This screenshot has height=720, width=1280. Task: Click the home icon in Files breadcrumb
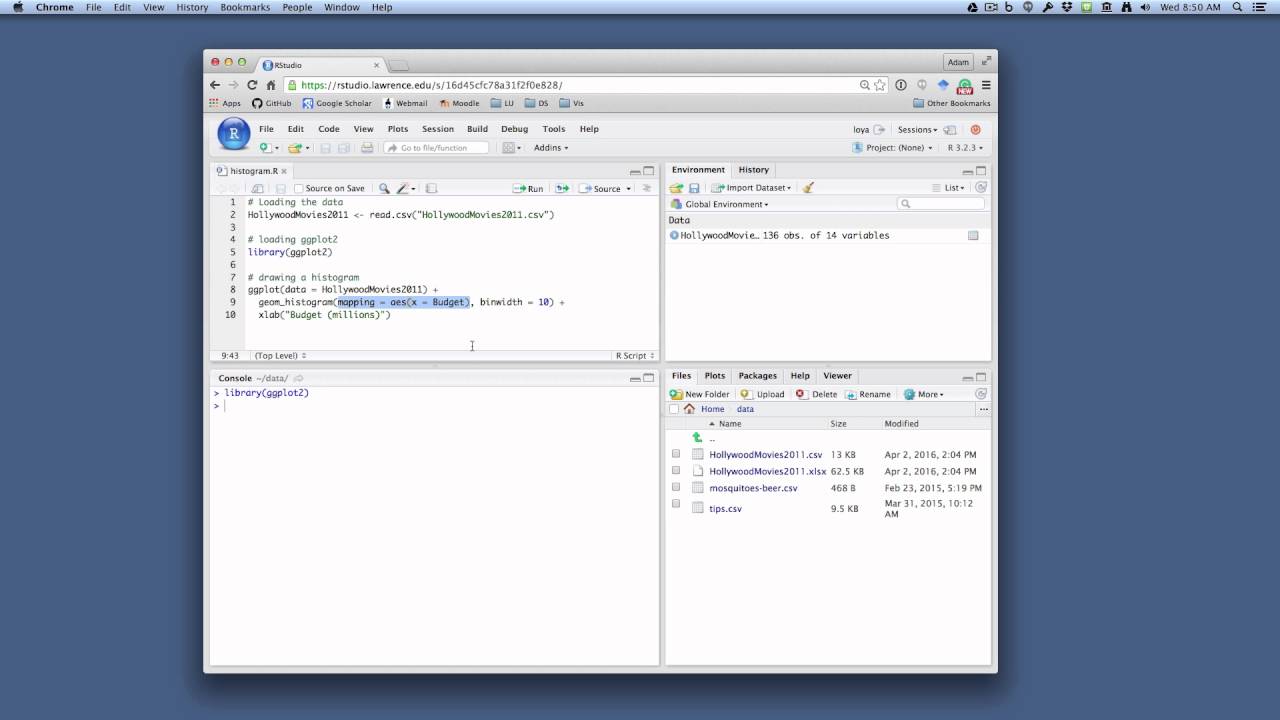(x=691, y=409)
